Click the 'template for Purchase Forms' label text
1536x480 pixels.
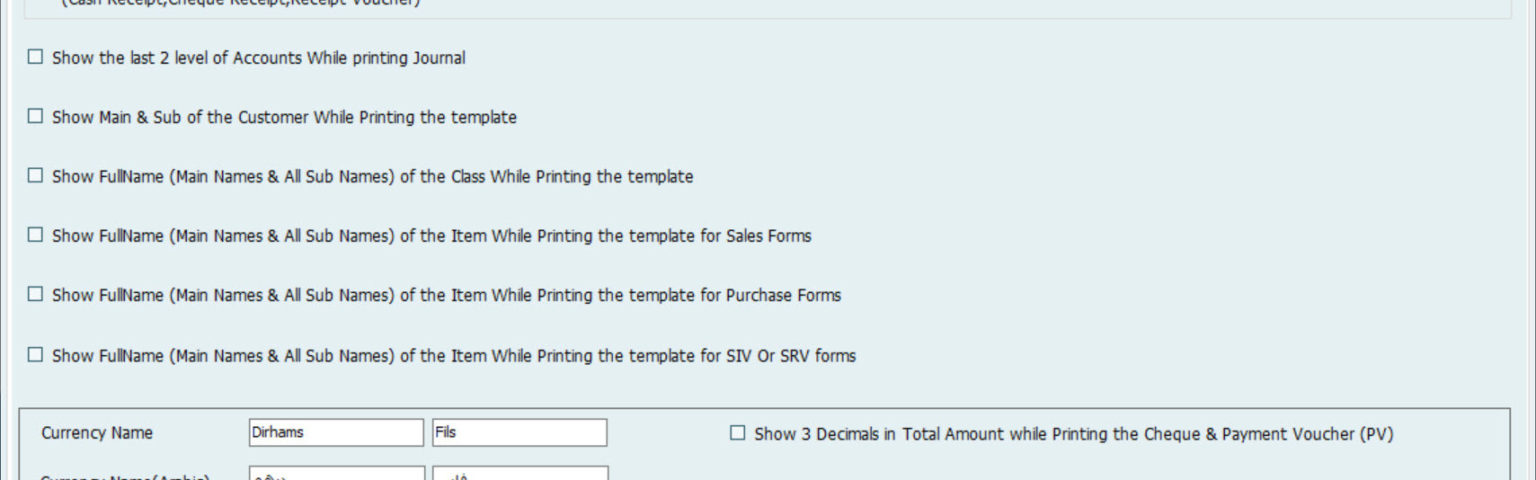[x=735, y=295]
